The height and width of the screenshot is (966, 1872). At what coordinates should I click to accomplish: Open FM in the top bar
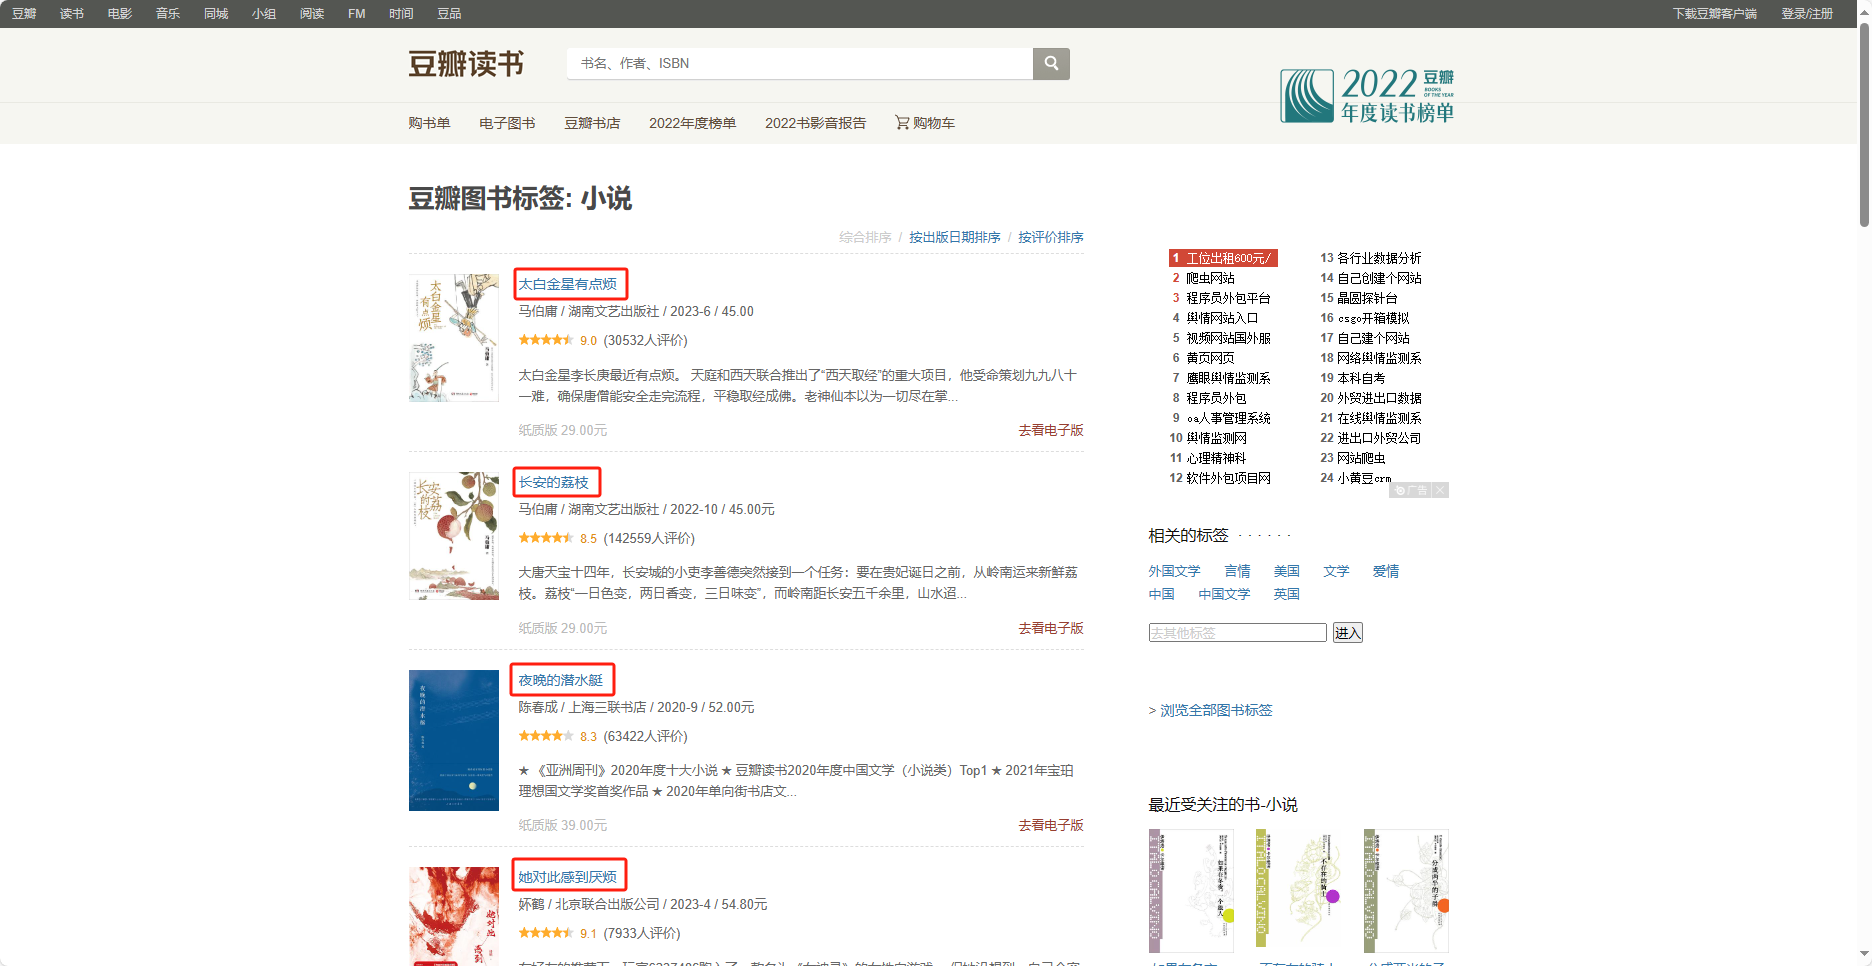357,14
